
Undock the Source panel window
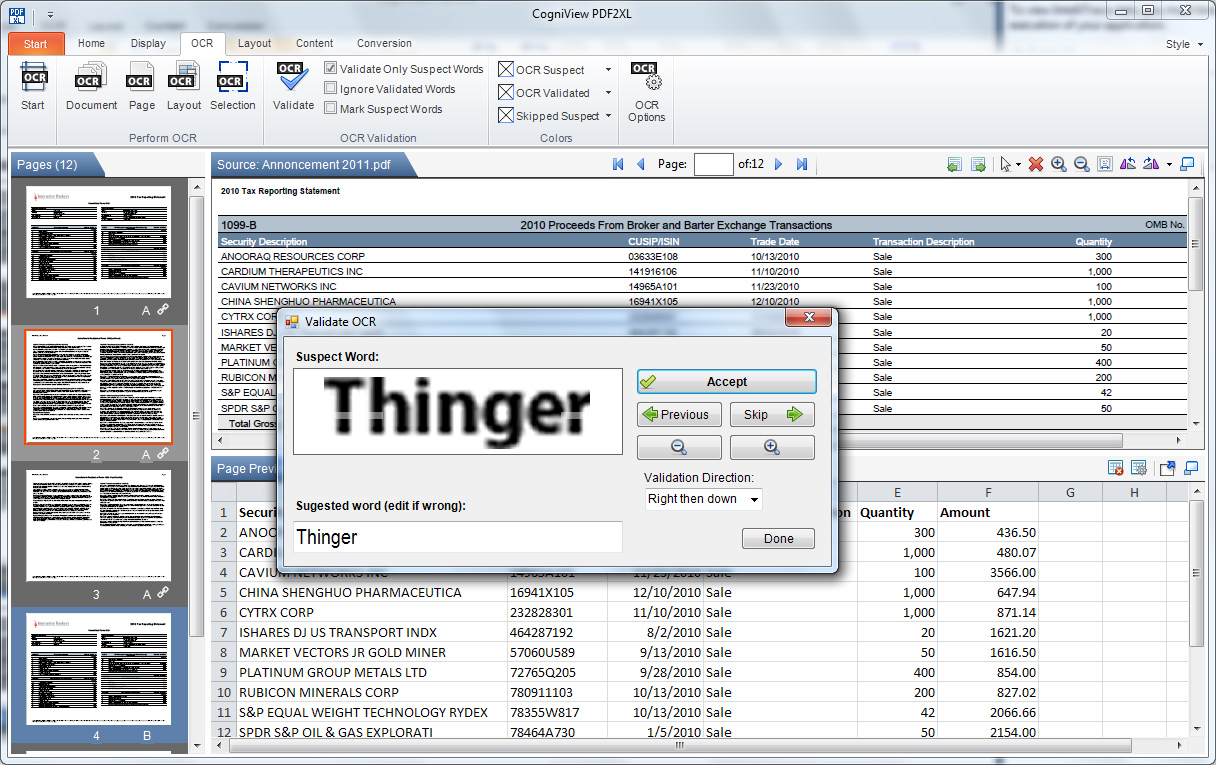tap(1188, 164)
